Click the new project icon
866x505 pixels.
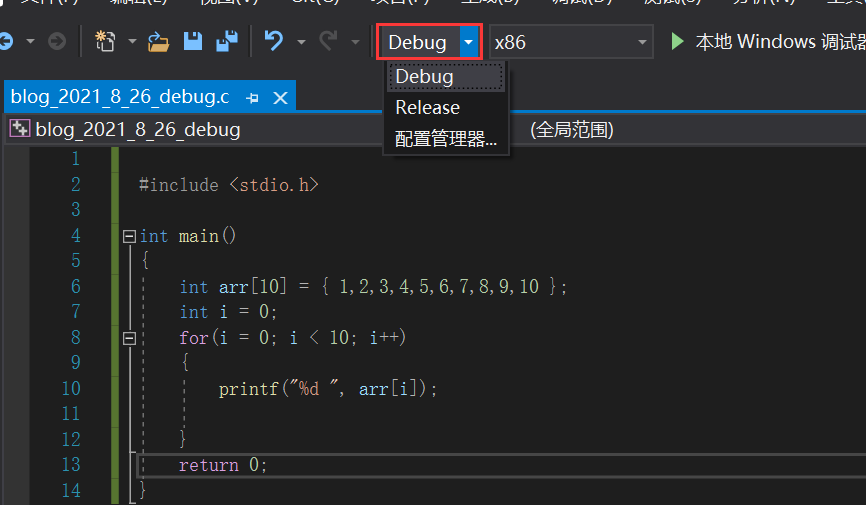[x=105, y=41]
